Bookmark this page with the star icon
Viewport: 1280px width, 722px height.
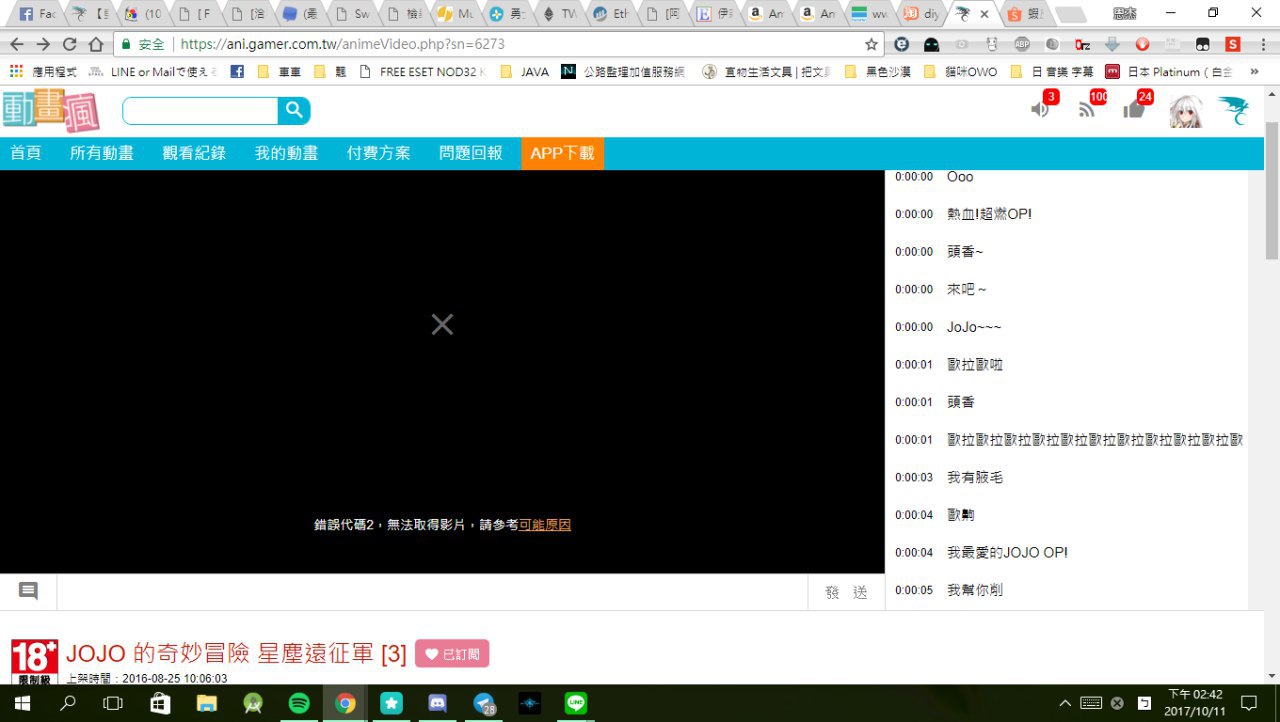click(871, 44)
